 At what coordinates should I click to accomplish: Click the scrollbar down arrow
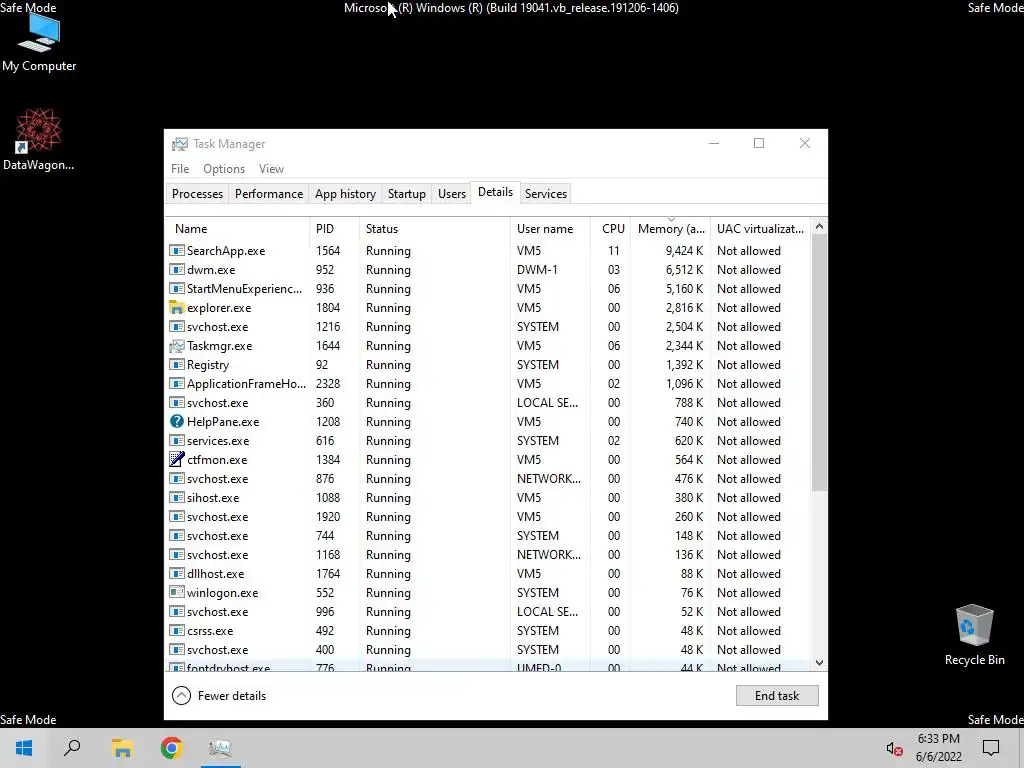[819, 663]
